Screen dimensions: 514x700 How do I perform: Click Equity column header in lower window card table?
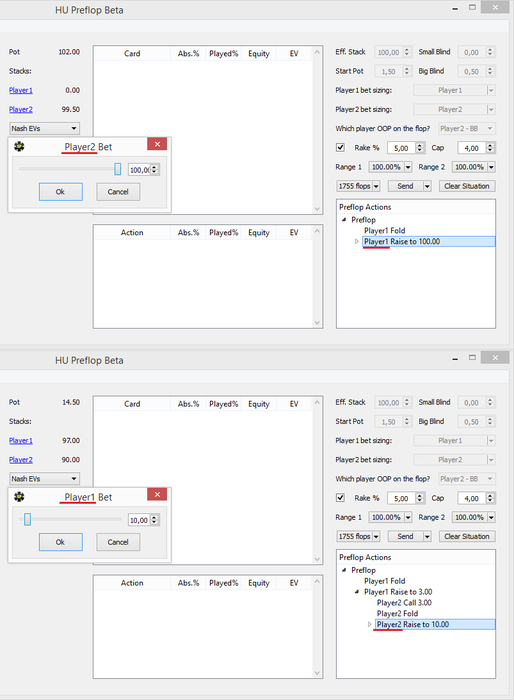tap(259, 404)
